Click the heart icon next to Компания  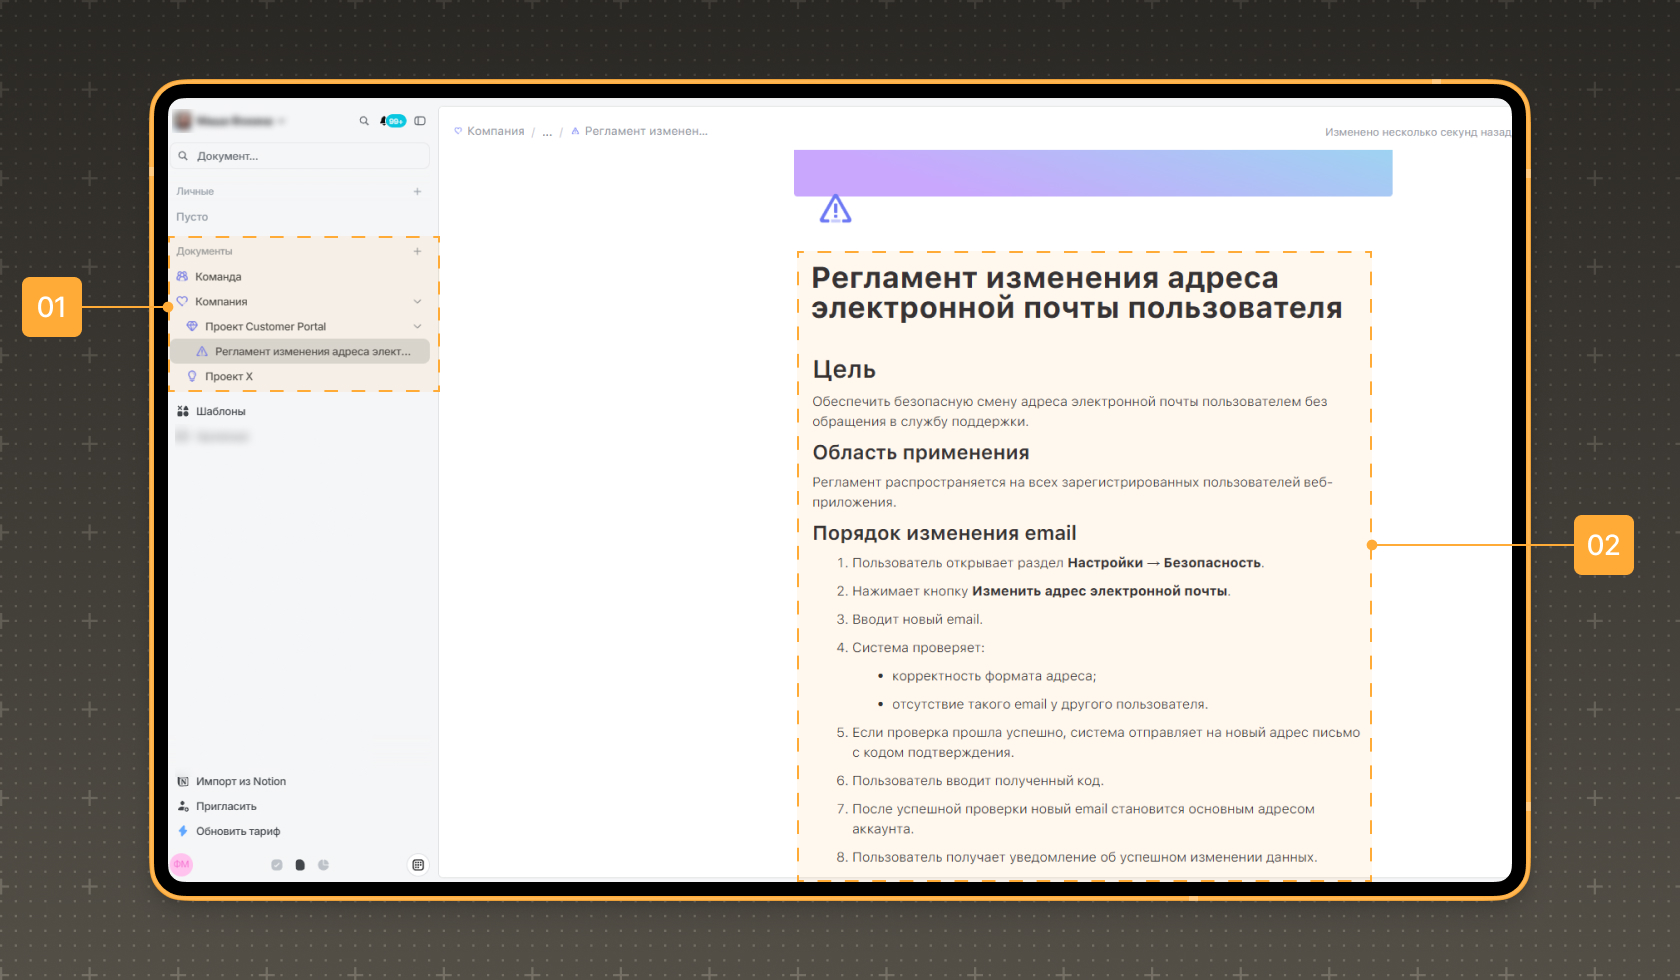[x=182, y=301]
